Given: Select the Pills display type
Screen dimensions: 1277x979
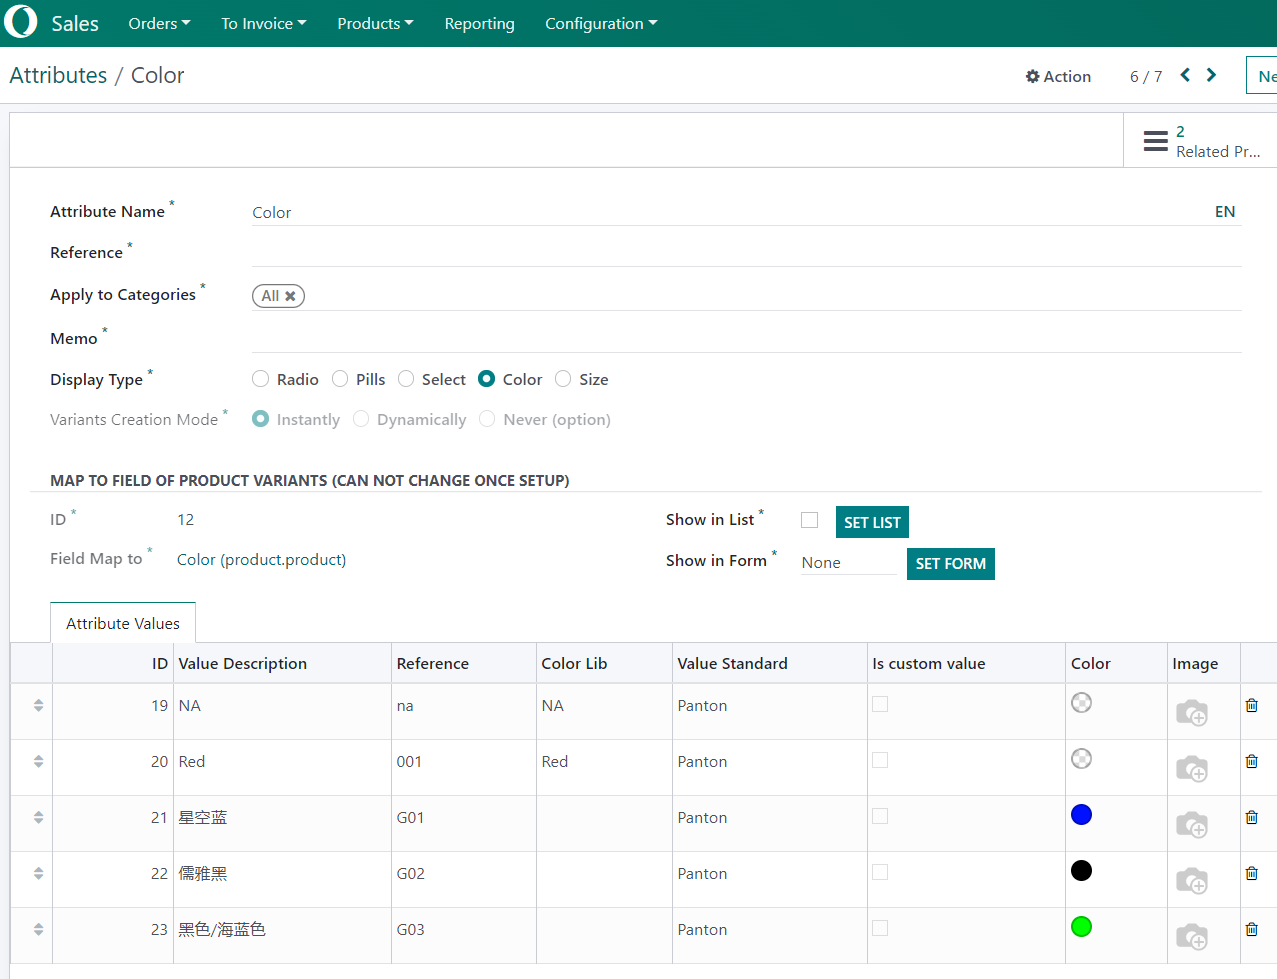Looking at the screenshot, I should pyautogui.click(x=340, y=379).
